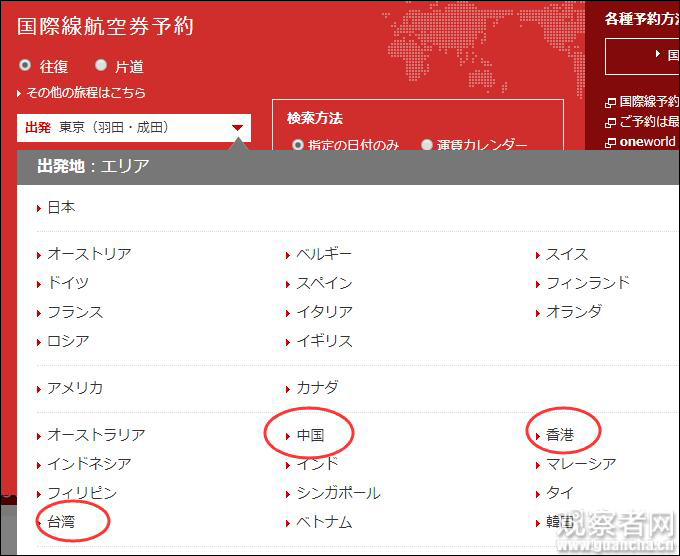Click the external-link icon beside ご予約は
This screenshot has height=556, width=680.
pos(611,122)
